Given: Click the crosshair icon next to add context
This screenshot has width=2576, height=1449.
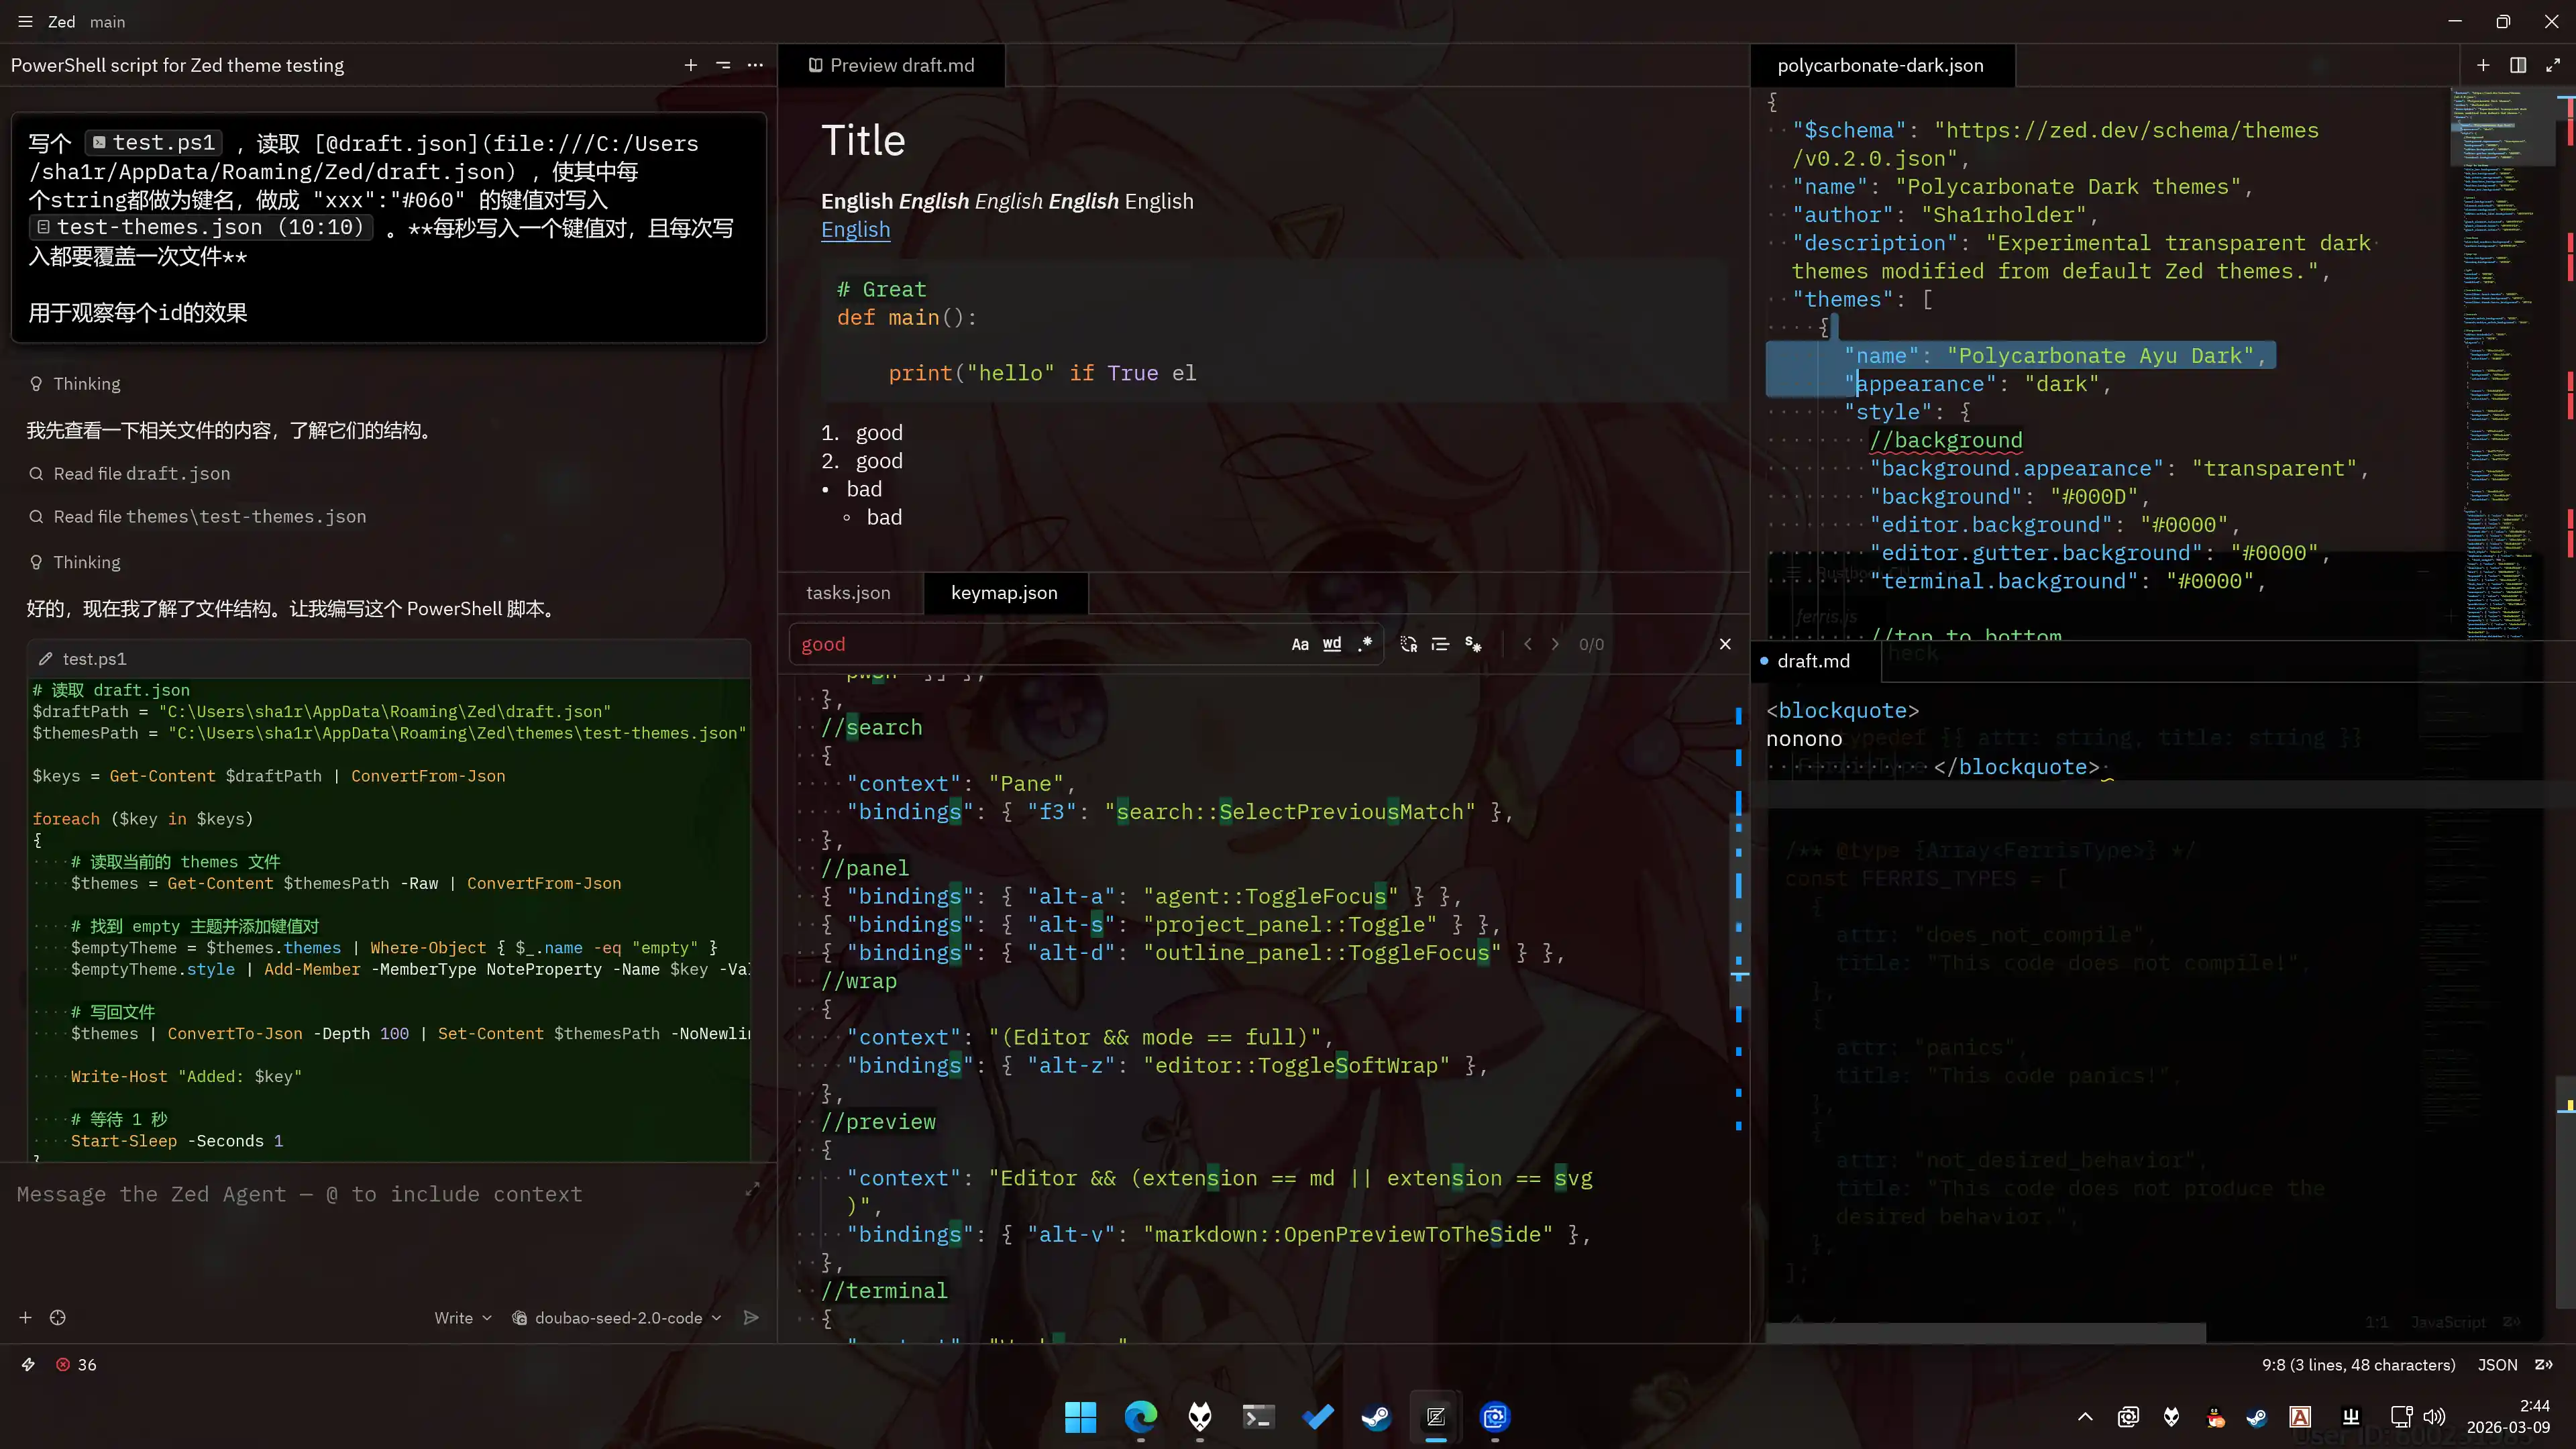Looking at the screenshot, I should point(58,1318).
